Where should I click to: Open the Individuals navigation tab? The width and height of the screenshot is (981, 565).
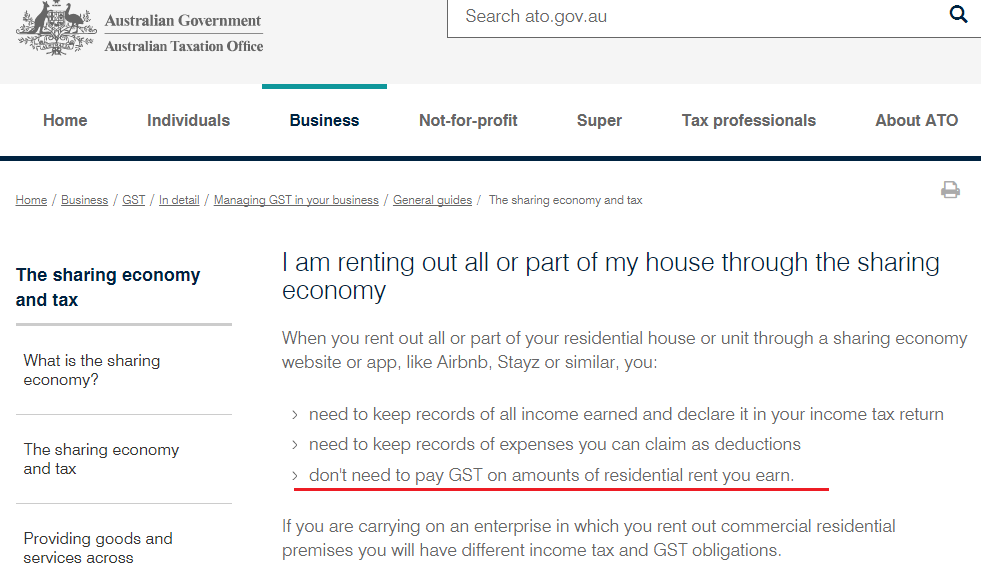click(188, 120)
